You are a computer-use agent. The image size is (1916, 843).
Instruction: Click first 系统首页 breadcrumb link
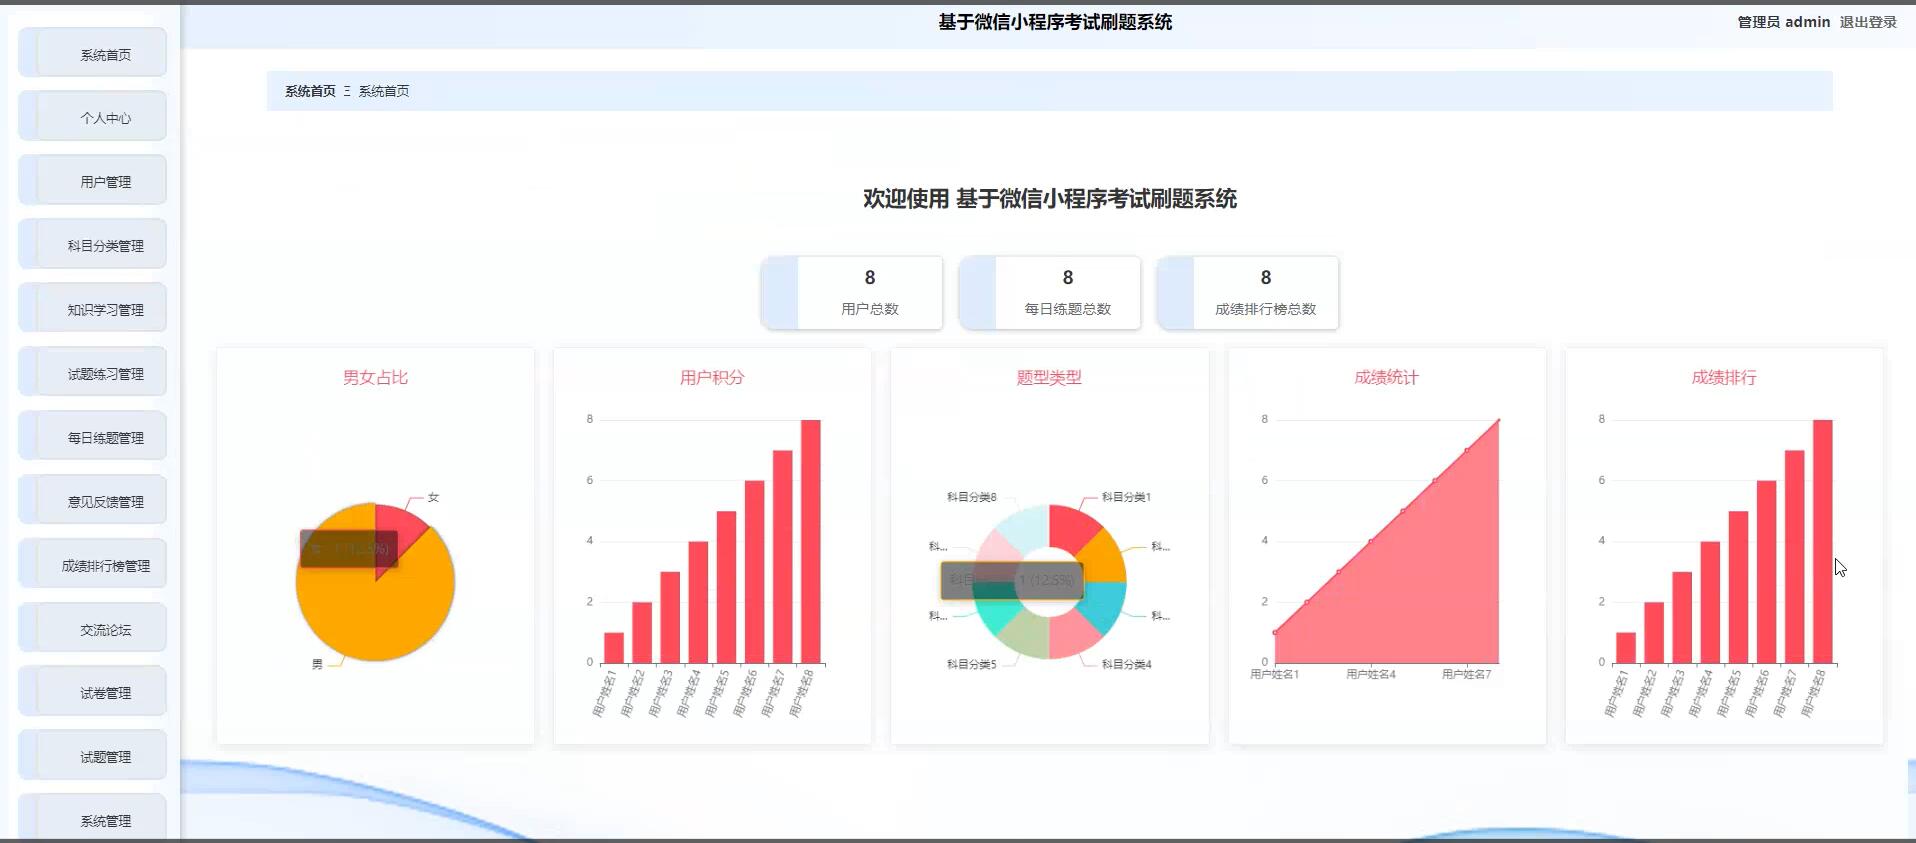coord(310,91)
